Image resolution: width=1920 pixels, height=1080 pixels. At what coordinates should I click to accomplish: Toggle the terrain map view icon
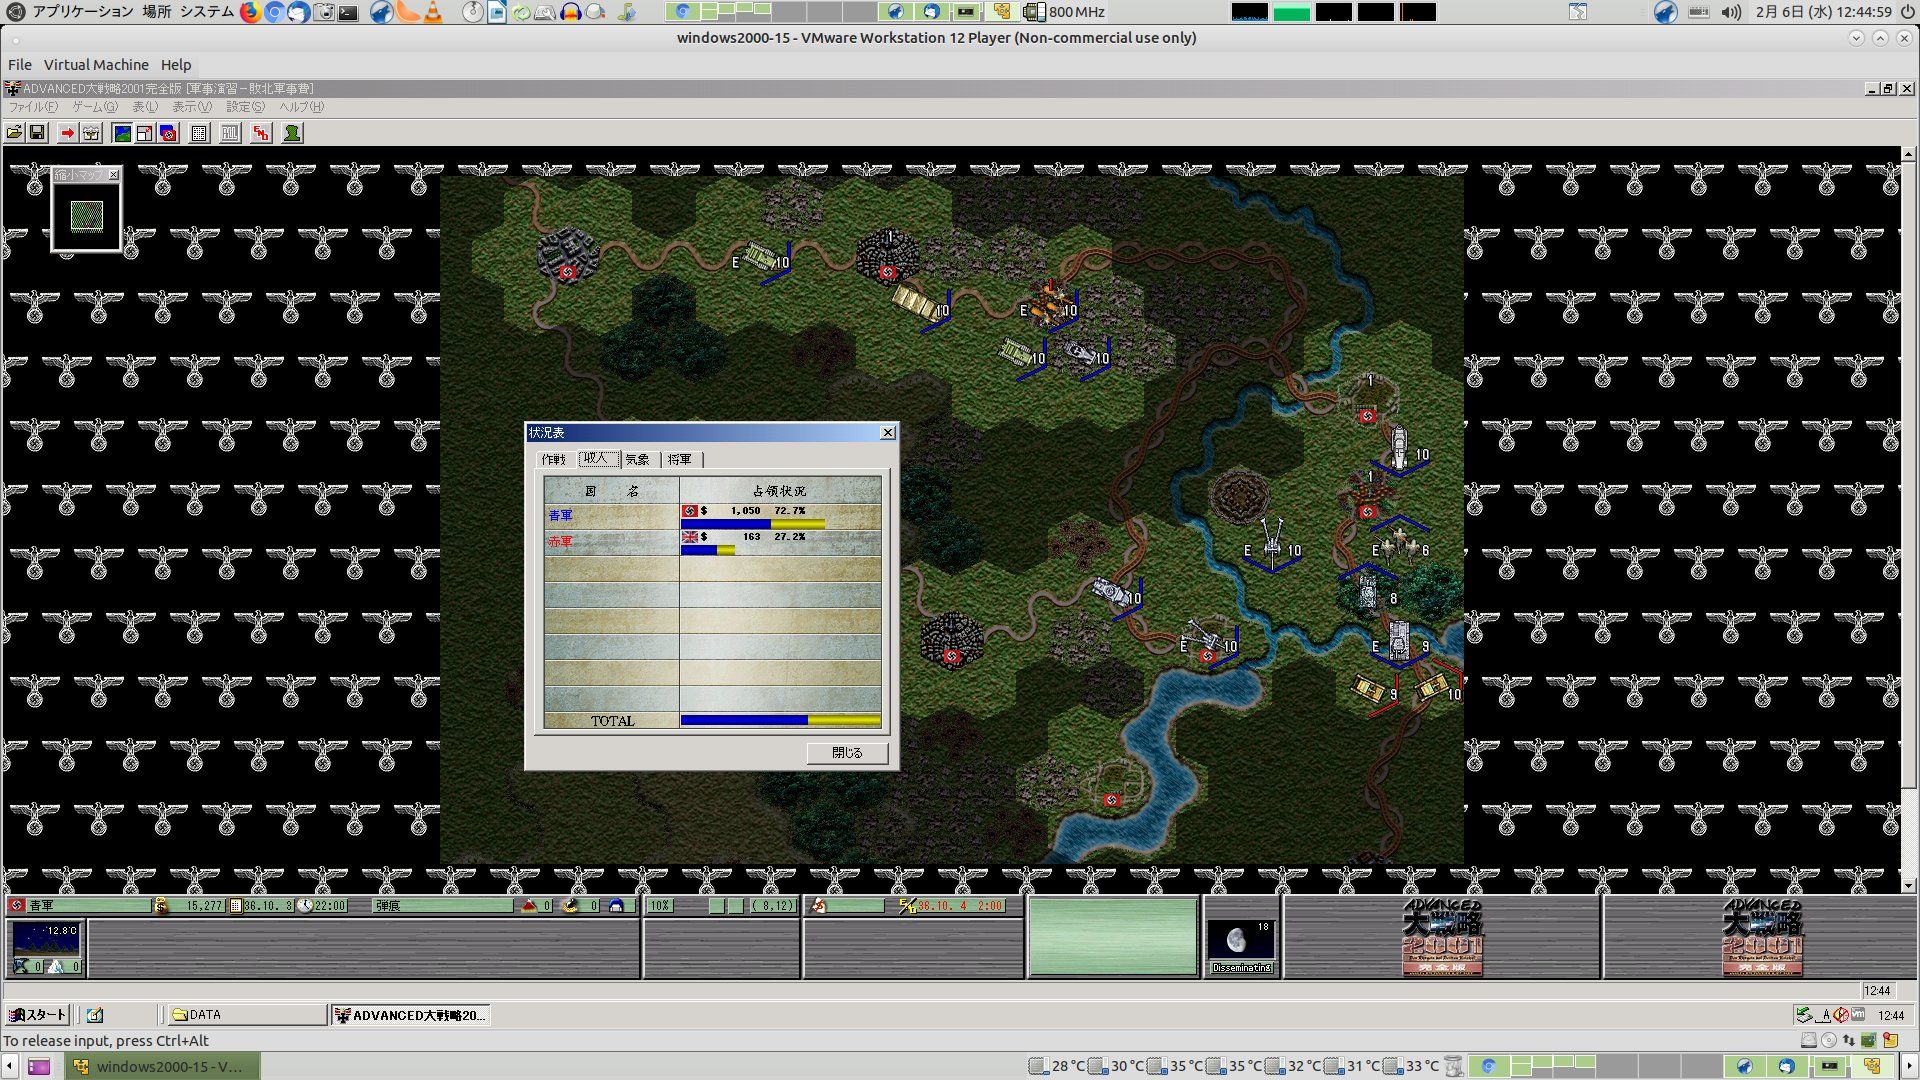(122, 133)
